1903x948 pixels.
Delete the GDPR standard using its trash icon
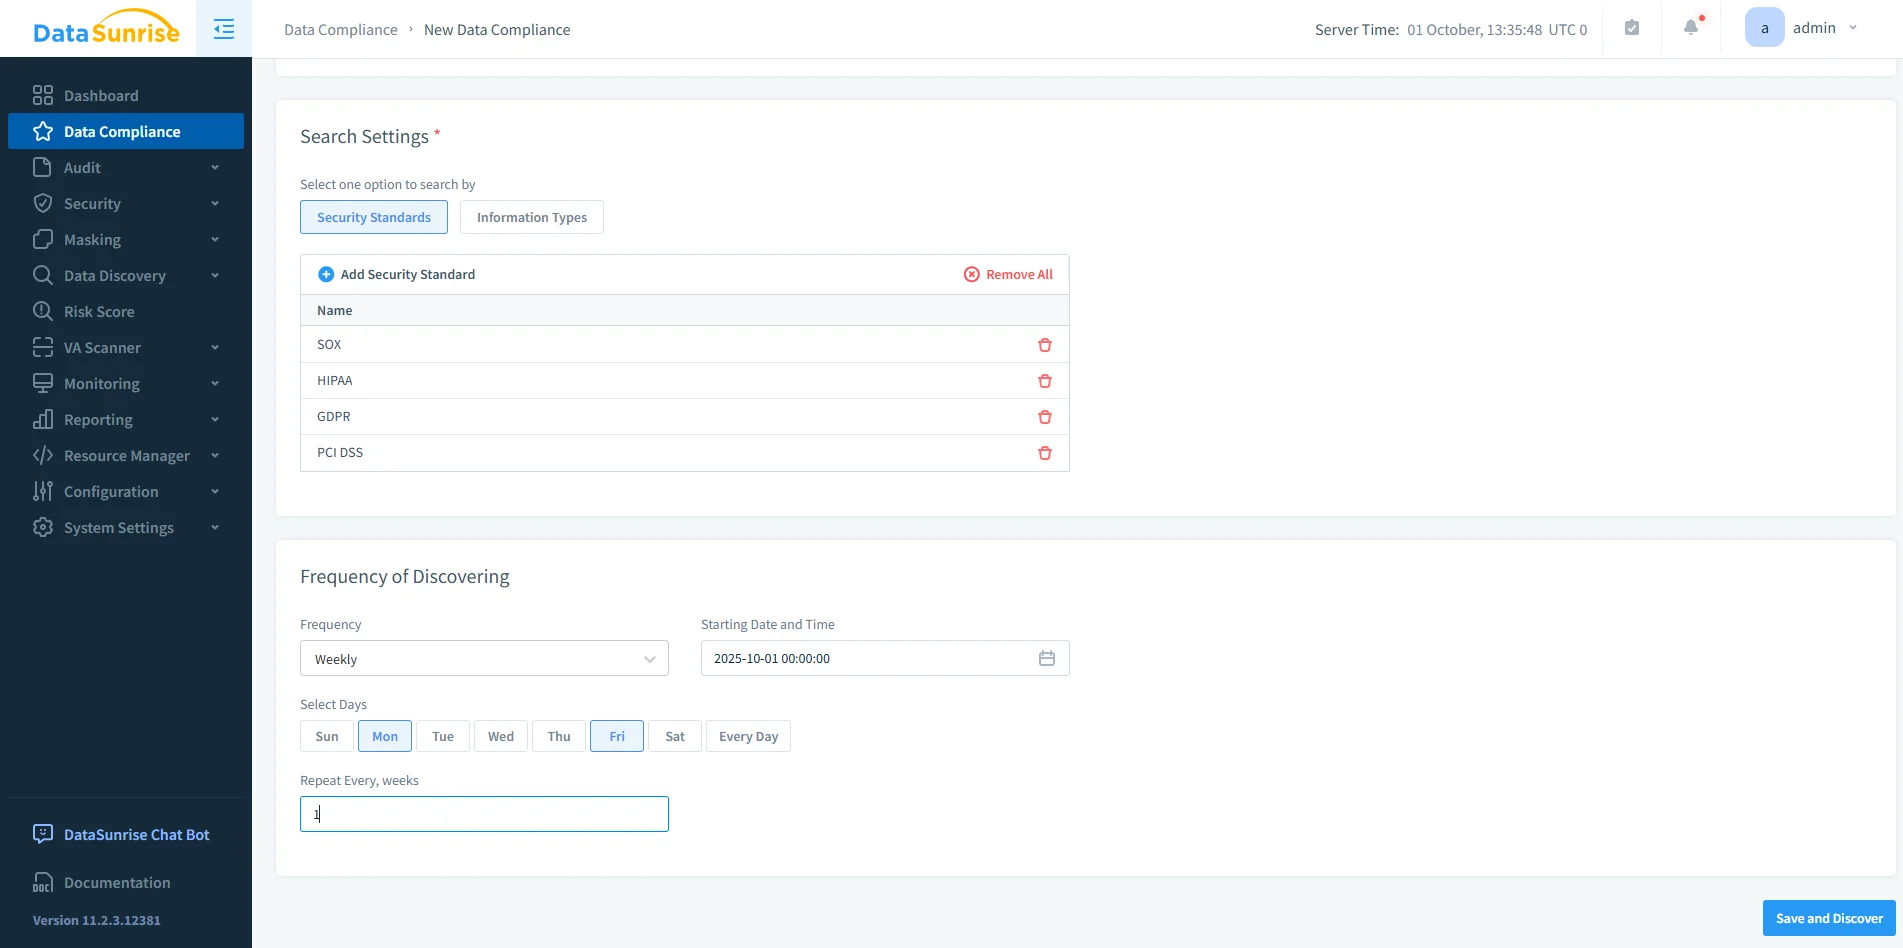click(x=1044, y=417)
